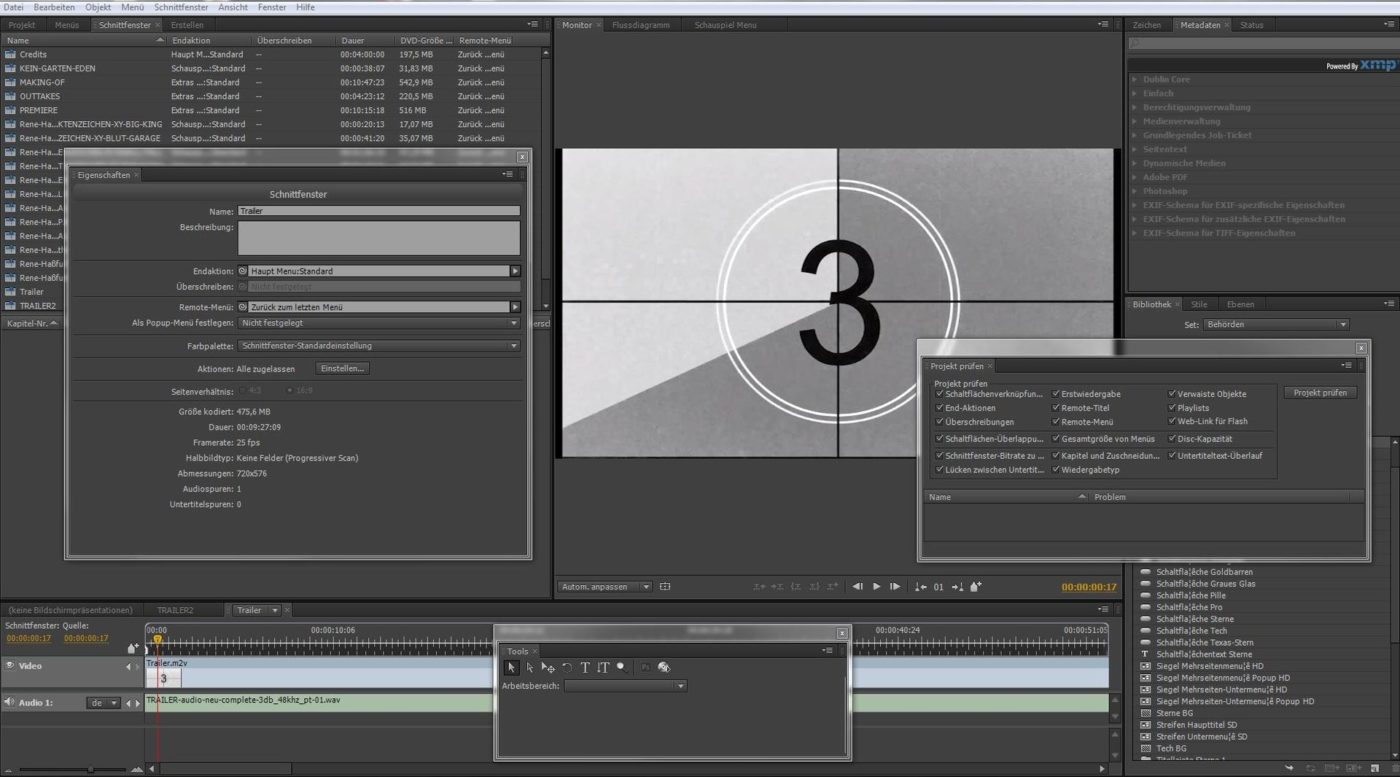Toggle the Audio 1 speaker icon
This screenshot has width=1400, height=777.
(9, 702)
